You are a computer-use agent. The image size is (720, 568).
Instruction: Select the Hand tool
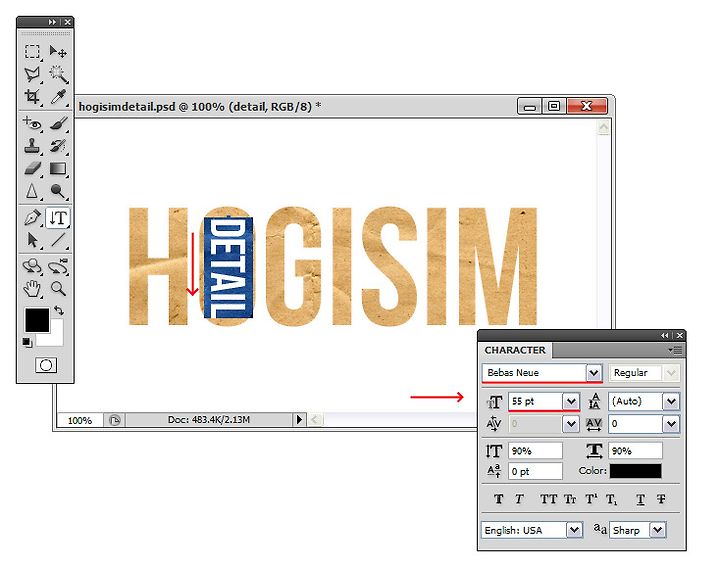(x=32, y=289)
